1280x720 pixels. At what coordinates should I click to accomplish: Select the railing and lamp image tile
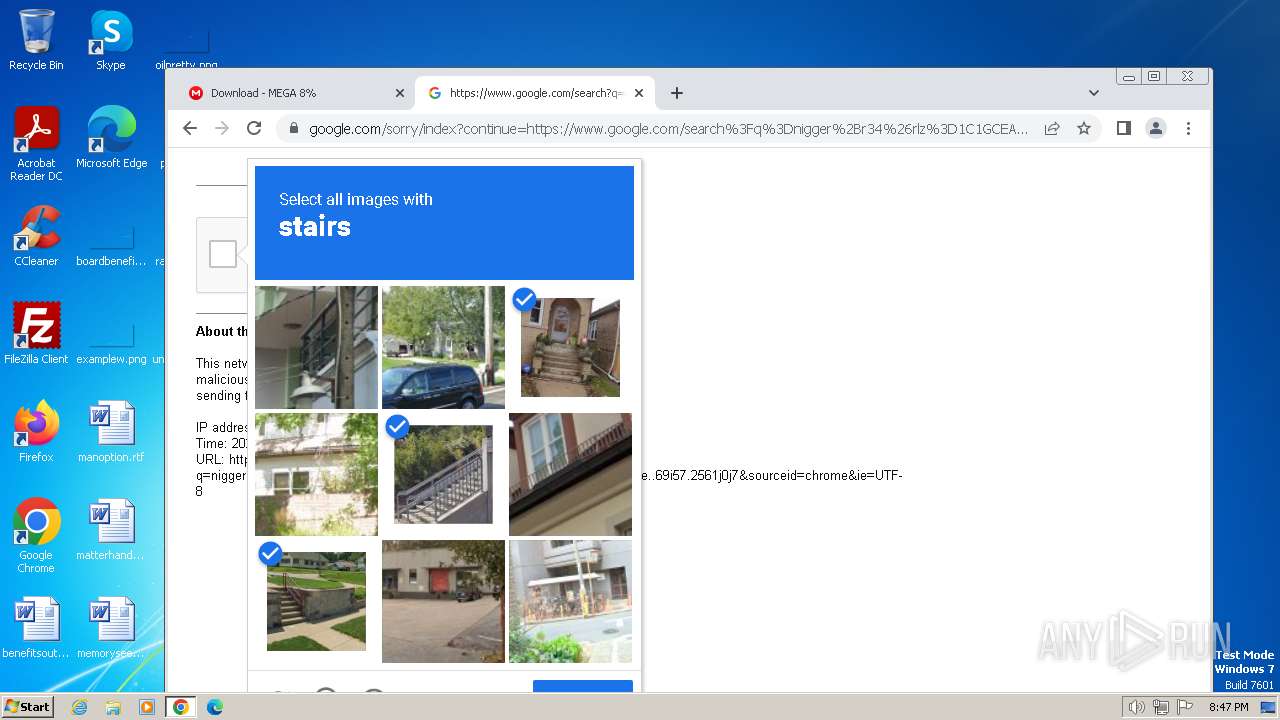coord(316,347)
